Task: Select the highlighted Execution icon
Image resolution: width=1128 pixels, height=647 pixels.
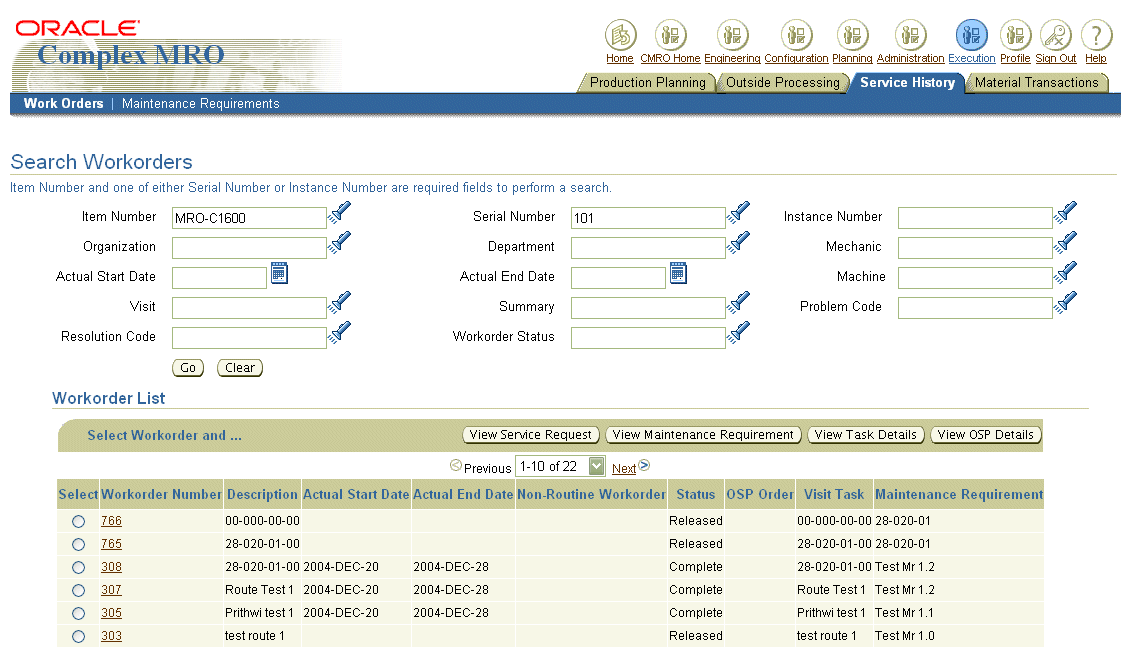Action: pyautogui.click(x=971, y=35)
